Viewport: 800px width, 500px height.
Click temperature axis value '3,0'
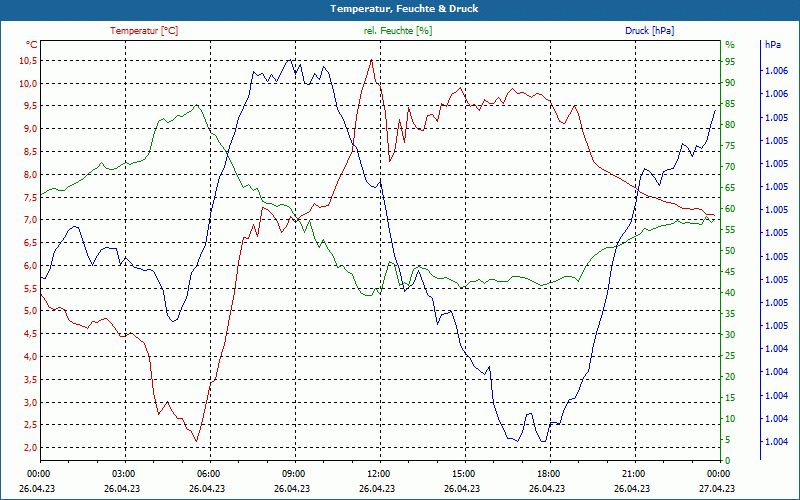pos(30,403)
